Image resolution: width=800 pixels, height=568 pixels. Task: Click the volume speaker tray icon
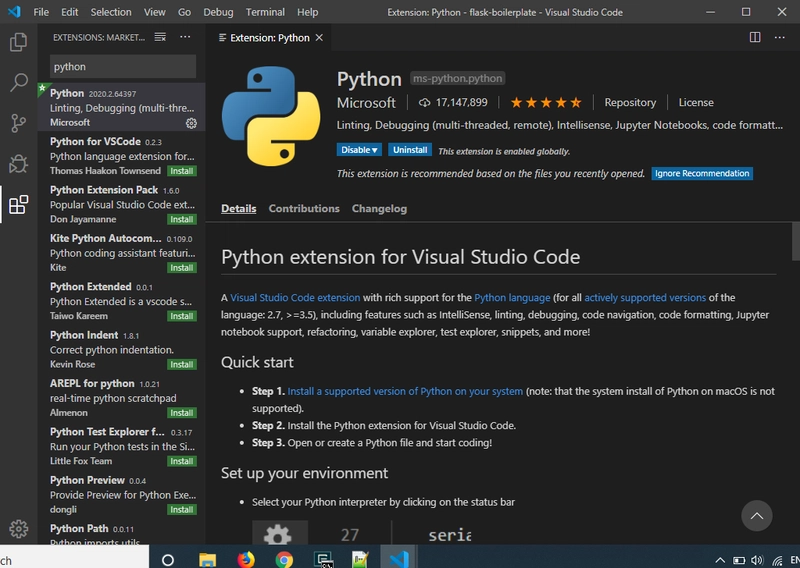coord(757,560)
